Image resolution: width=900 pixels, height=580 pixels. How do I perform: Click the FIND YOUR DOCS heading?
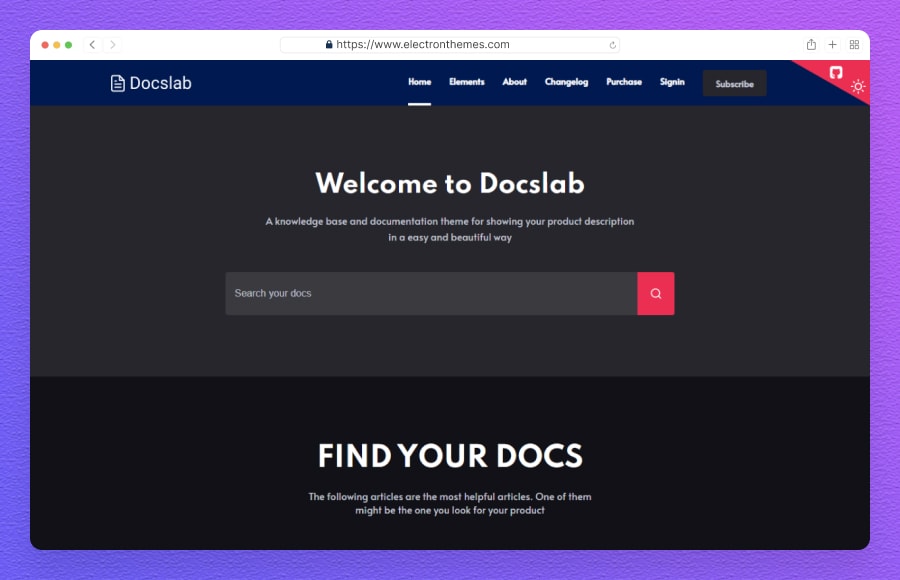click(450, 456)
